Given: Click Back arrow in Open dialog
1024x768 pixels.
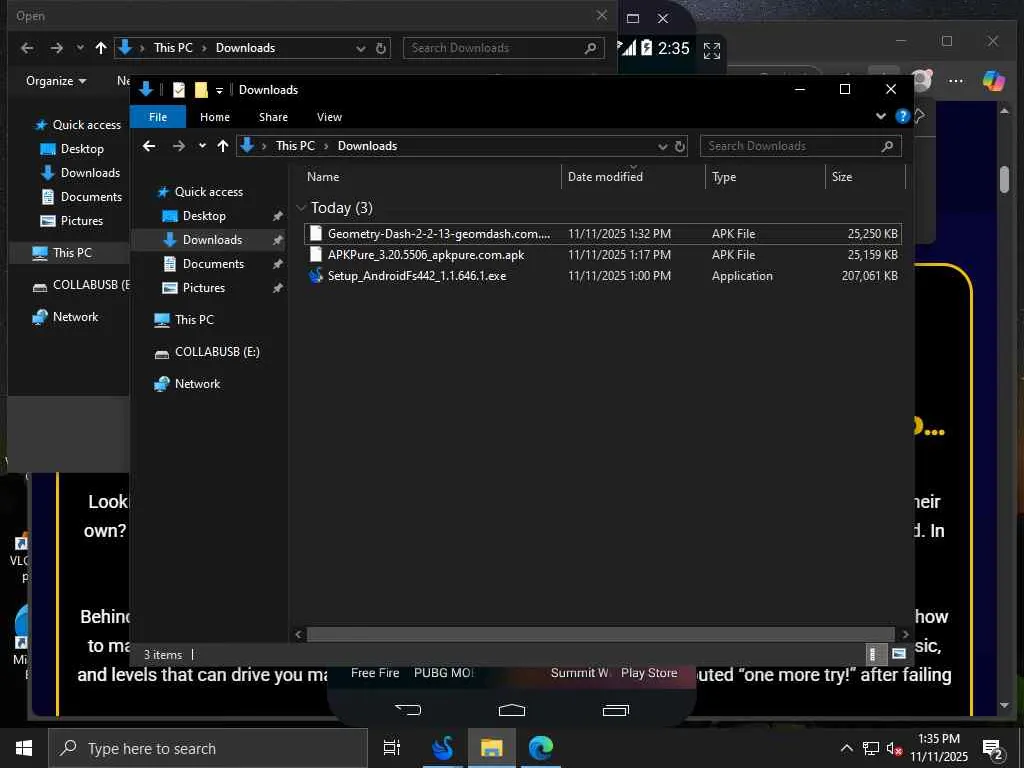Looking at the screenshot, I should [x=27, y=48].
